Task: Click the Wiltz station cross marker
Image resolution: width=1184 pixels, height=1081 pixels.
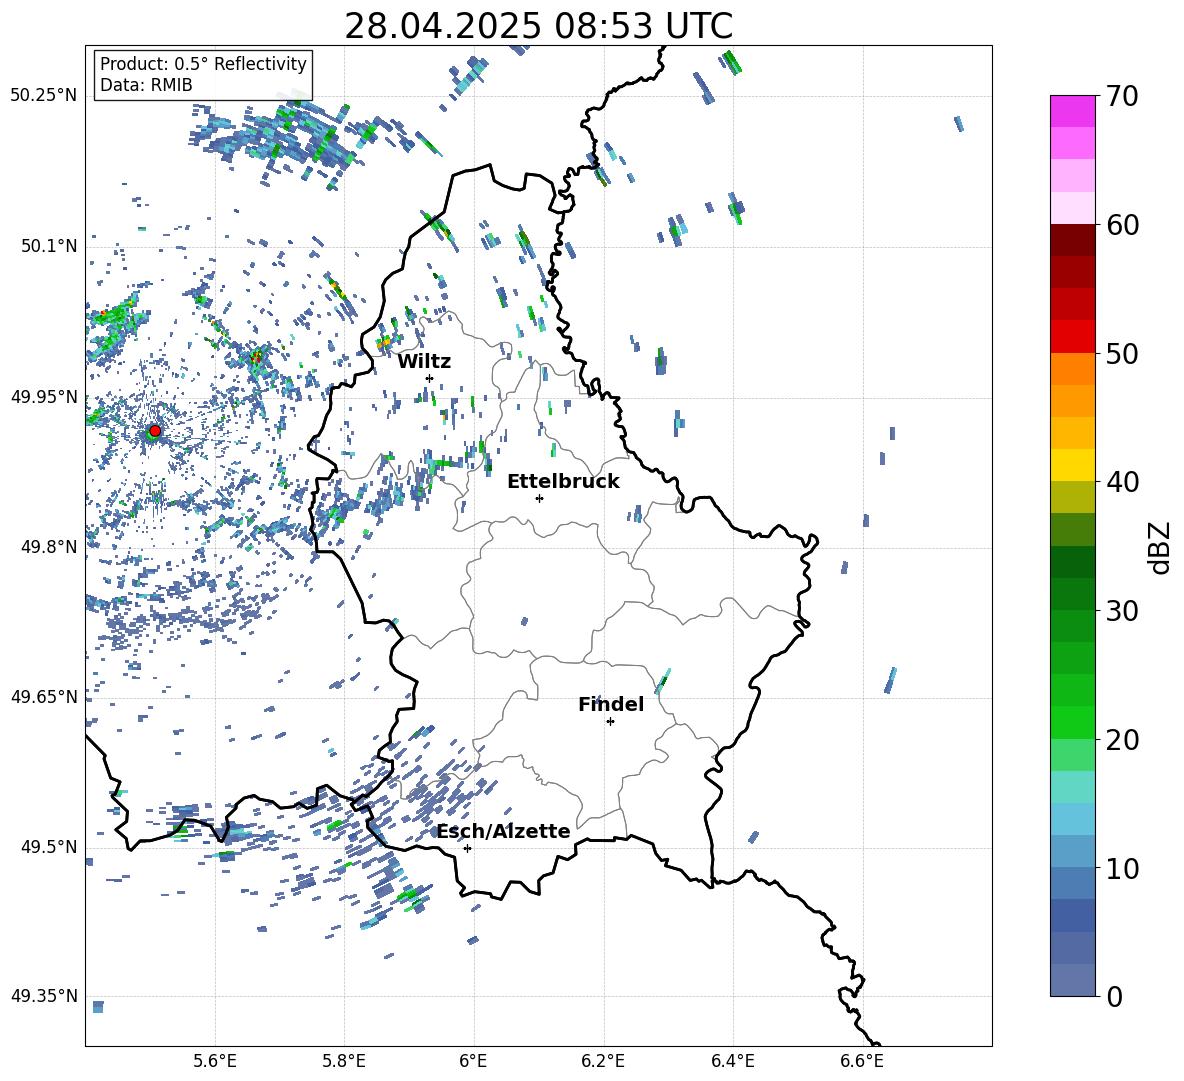Action: point(429,378)
